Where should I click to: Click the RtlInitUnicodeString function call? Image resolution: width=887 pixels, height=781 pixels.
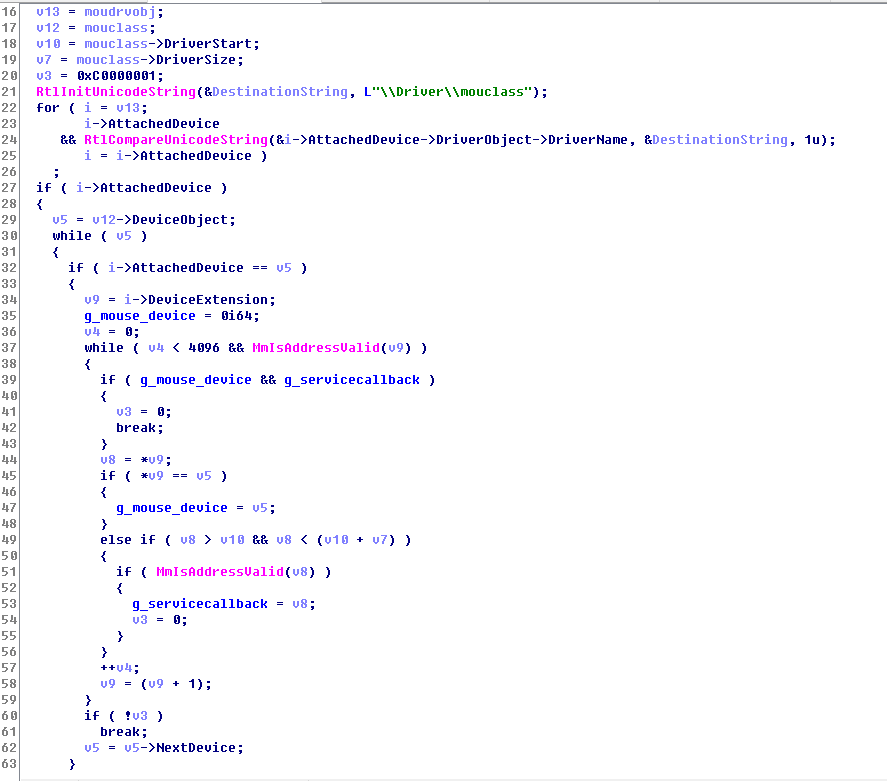pos(116,92)
